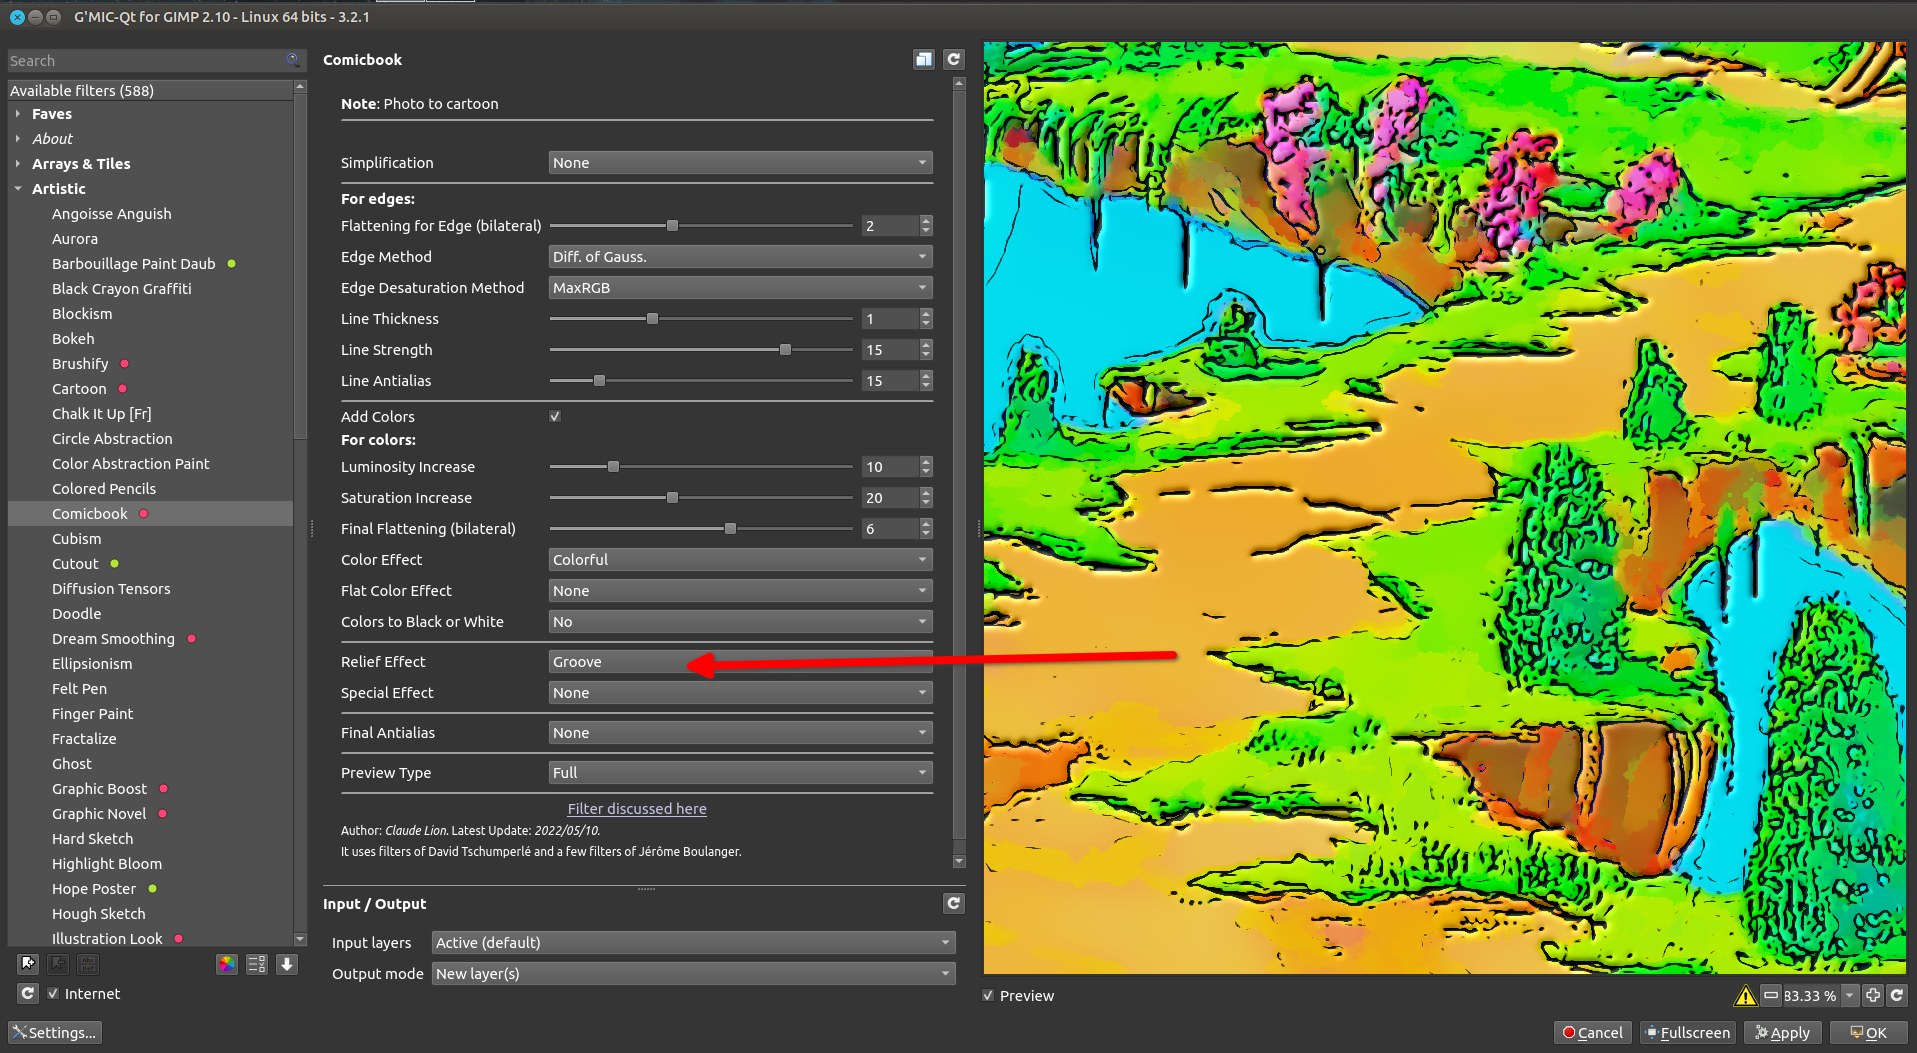Click the Line Strength slider handle
Image resolution: width=1917 pixels, height=1053 pixels.
point(785,350)
